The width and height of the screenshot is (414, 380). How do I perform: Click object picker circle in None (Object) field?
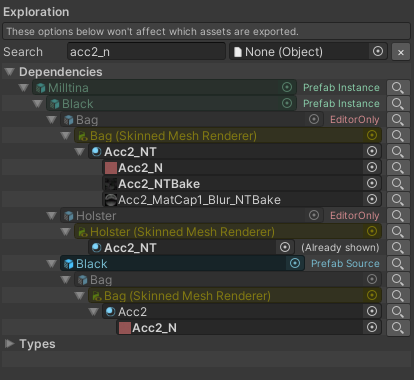(x=378, y=52)
